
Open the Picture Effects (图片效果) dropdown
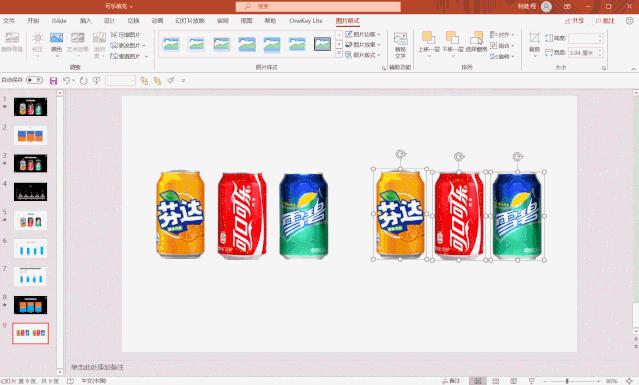pos(363,44)
